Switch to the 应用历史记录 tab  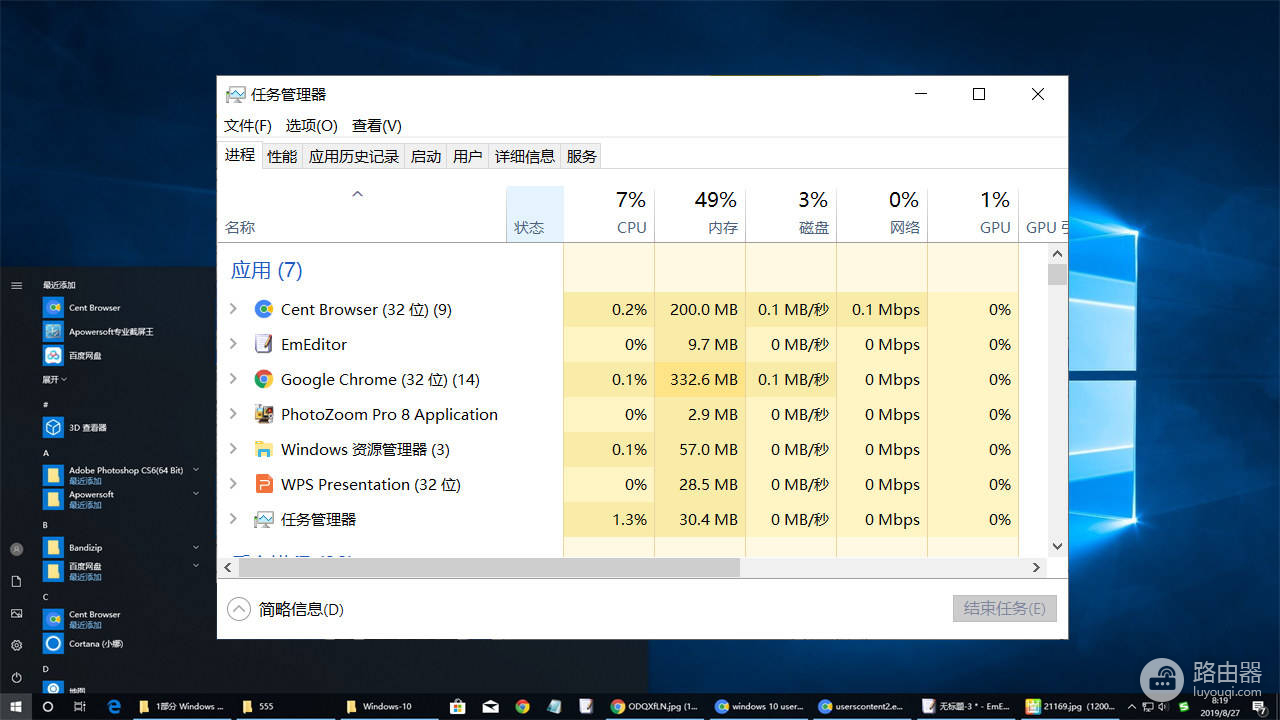(x=354, y=156)
